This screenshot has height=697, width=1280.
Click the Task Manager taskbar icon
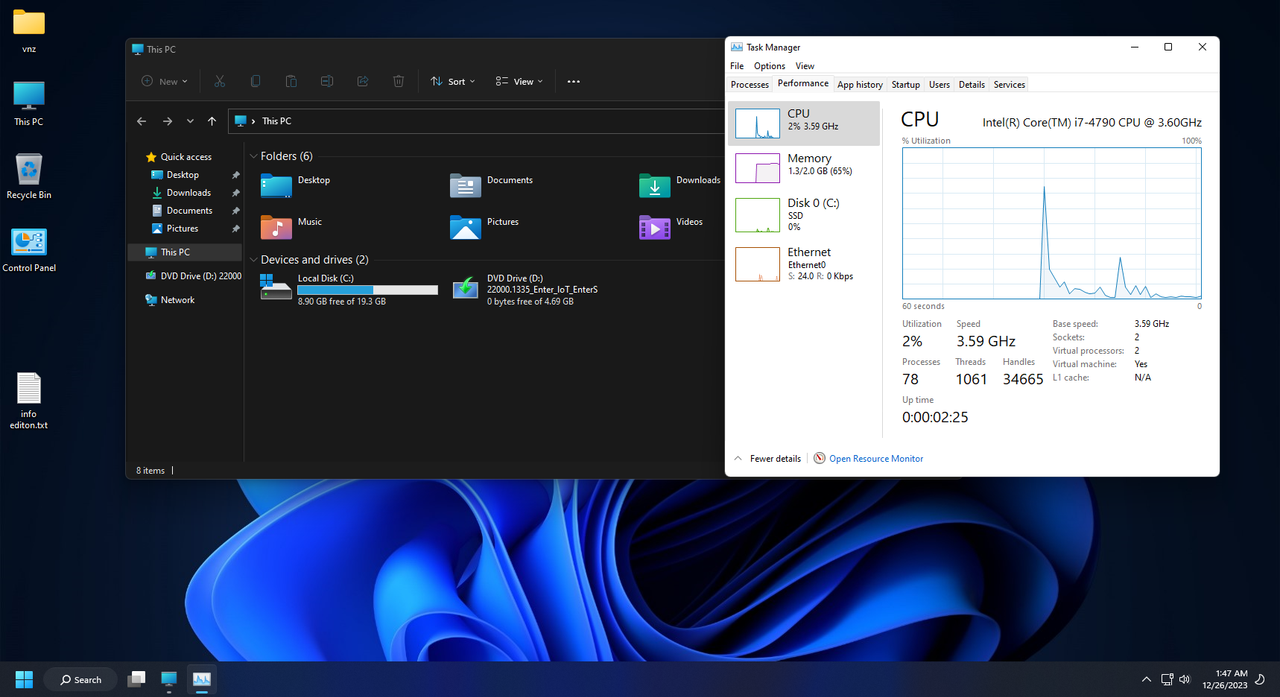coord(201,680)
